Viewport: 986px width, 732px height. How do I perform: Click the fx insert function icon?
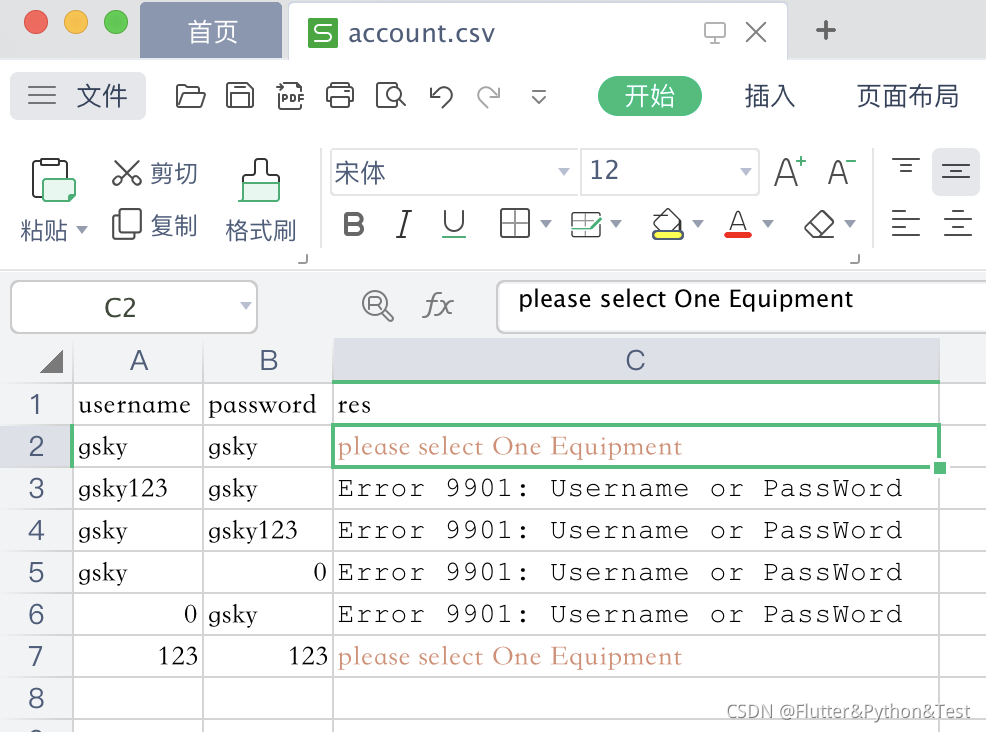coord(438,306)
